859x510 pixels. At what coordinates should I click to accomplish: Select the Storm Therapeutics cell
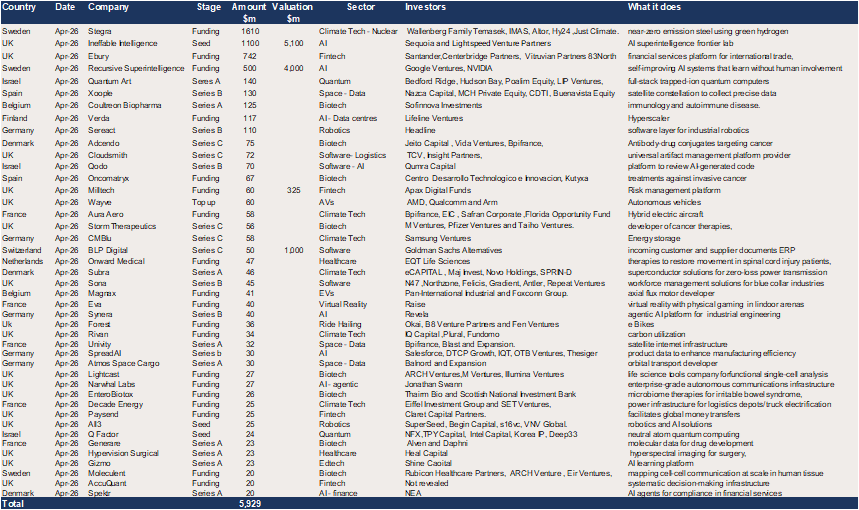(x=122, y=226)
